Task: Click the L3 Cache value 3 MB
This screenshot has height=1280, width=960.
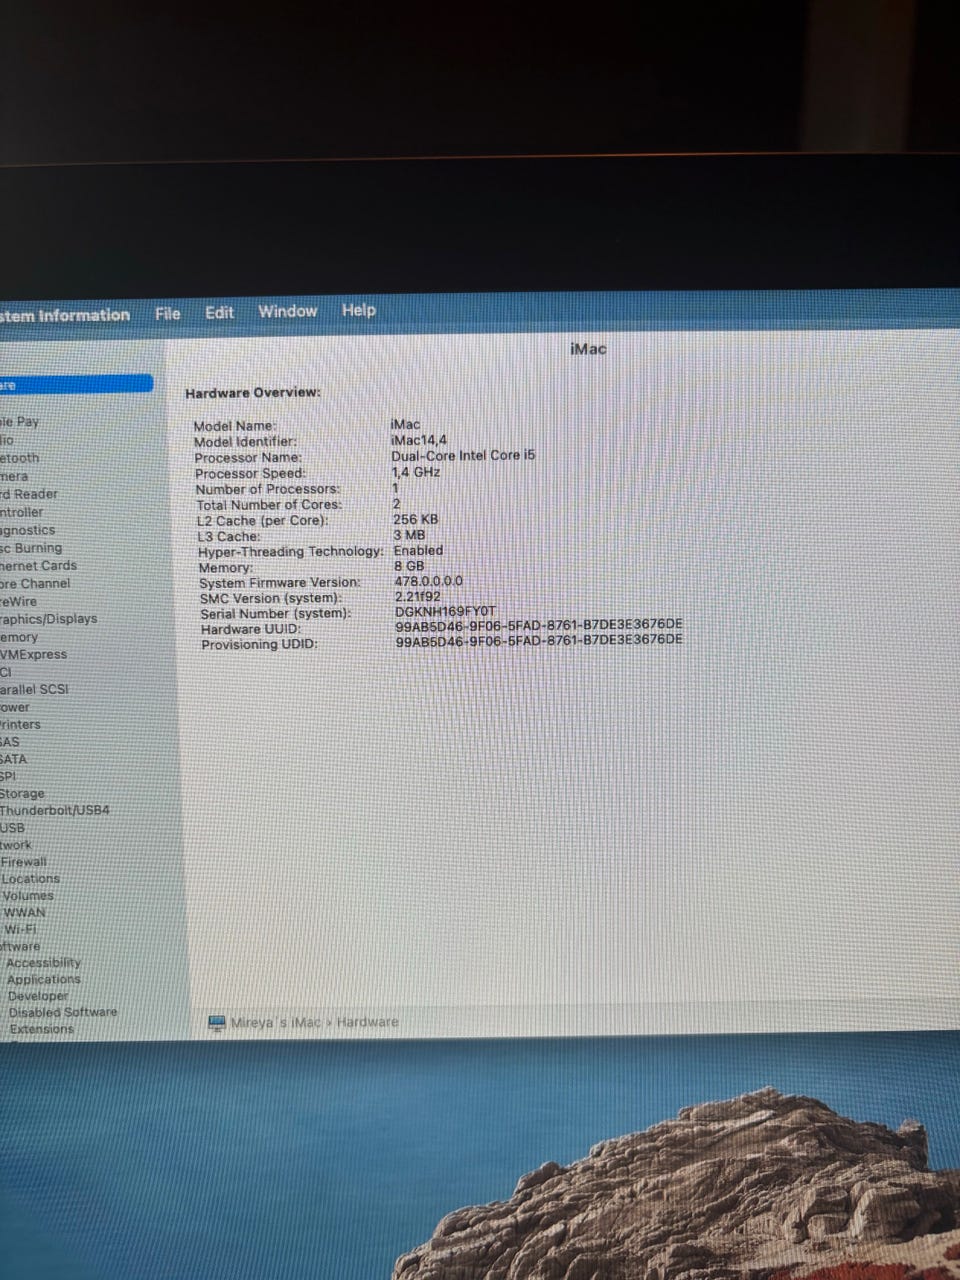Action: click(x=409, y=535)
